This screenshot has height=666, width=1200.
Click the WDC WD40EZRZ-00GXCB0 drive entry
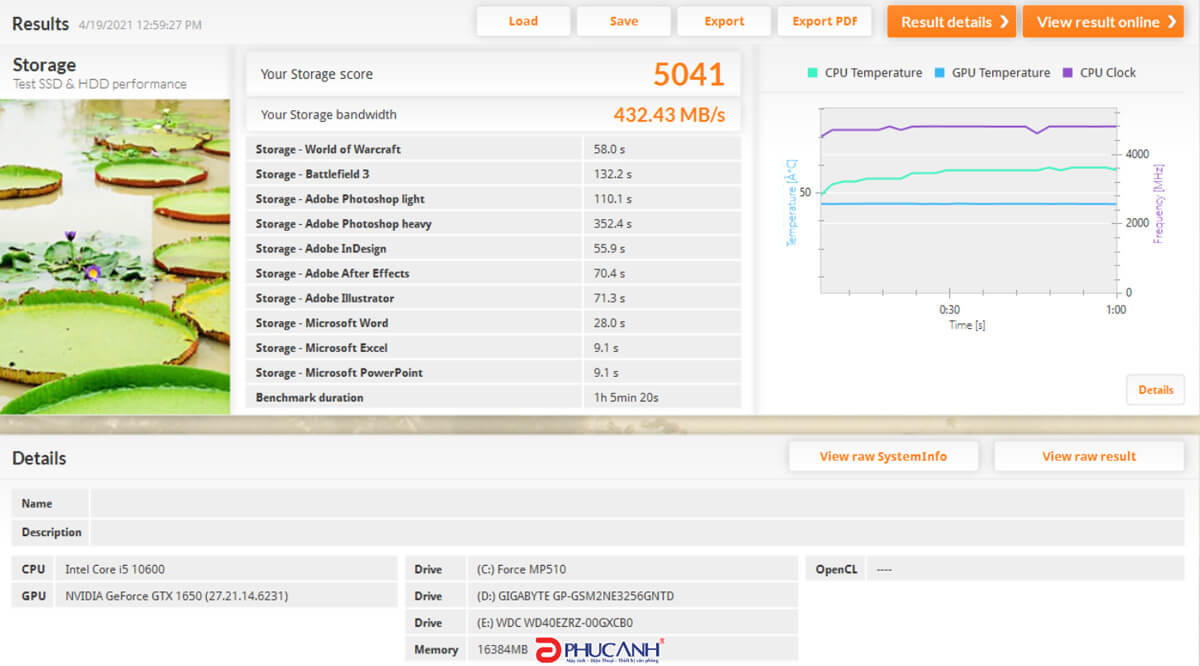click(x=555, y=623)
